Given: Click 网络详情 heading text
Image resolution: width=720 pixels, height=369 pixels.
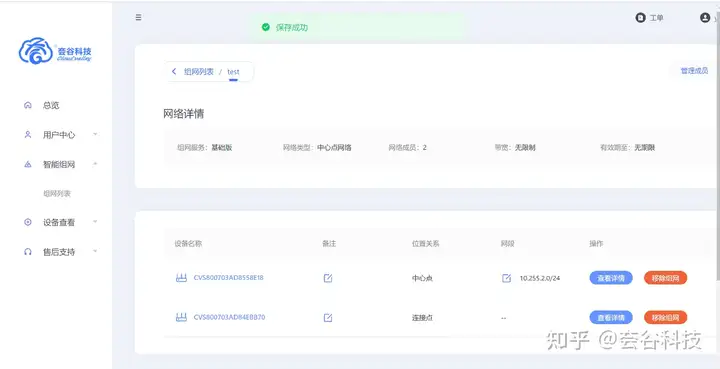Looking at the screenshot, I should click(x=183, y=114).
